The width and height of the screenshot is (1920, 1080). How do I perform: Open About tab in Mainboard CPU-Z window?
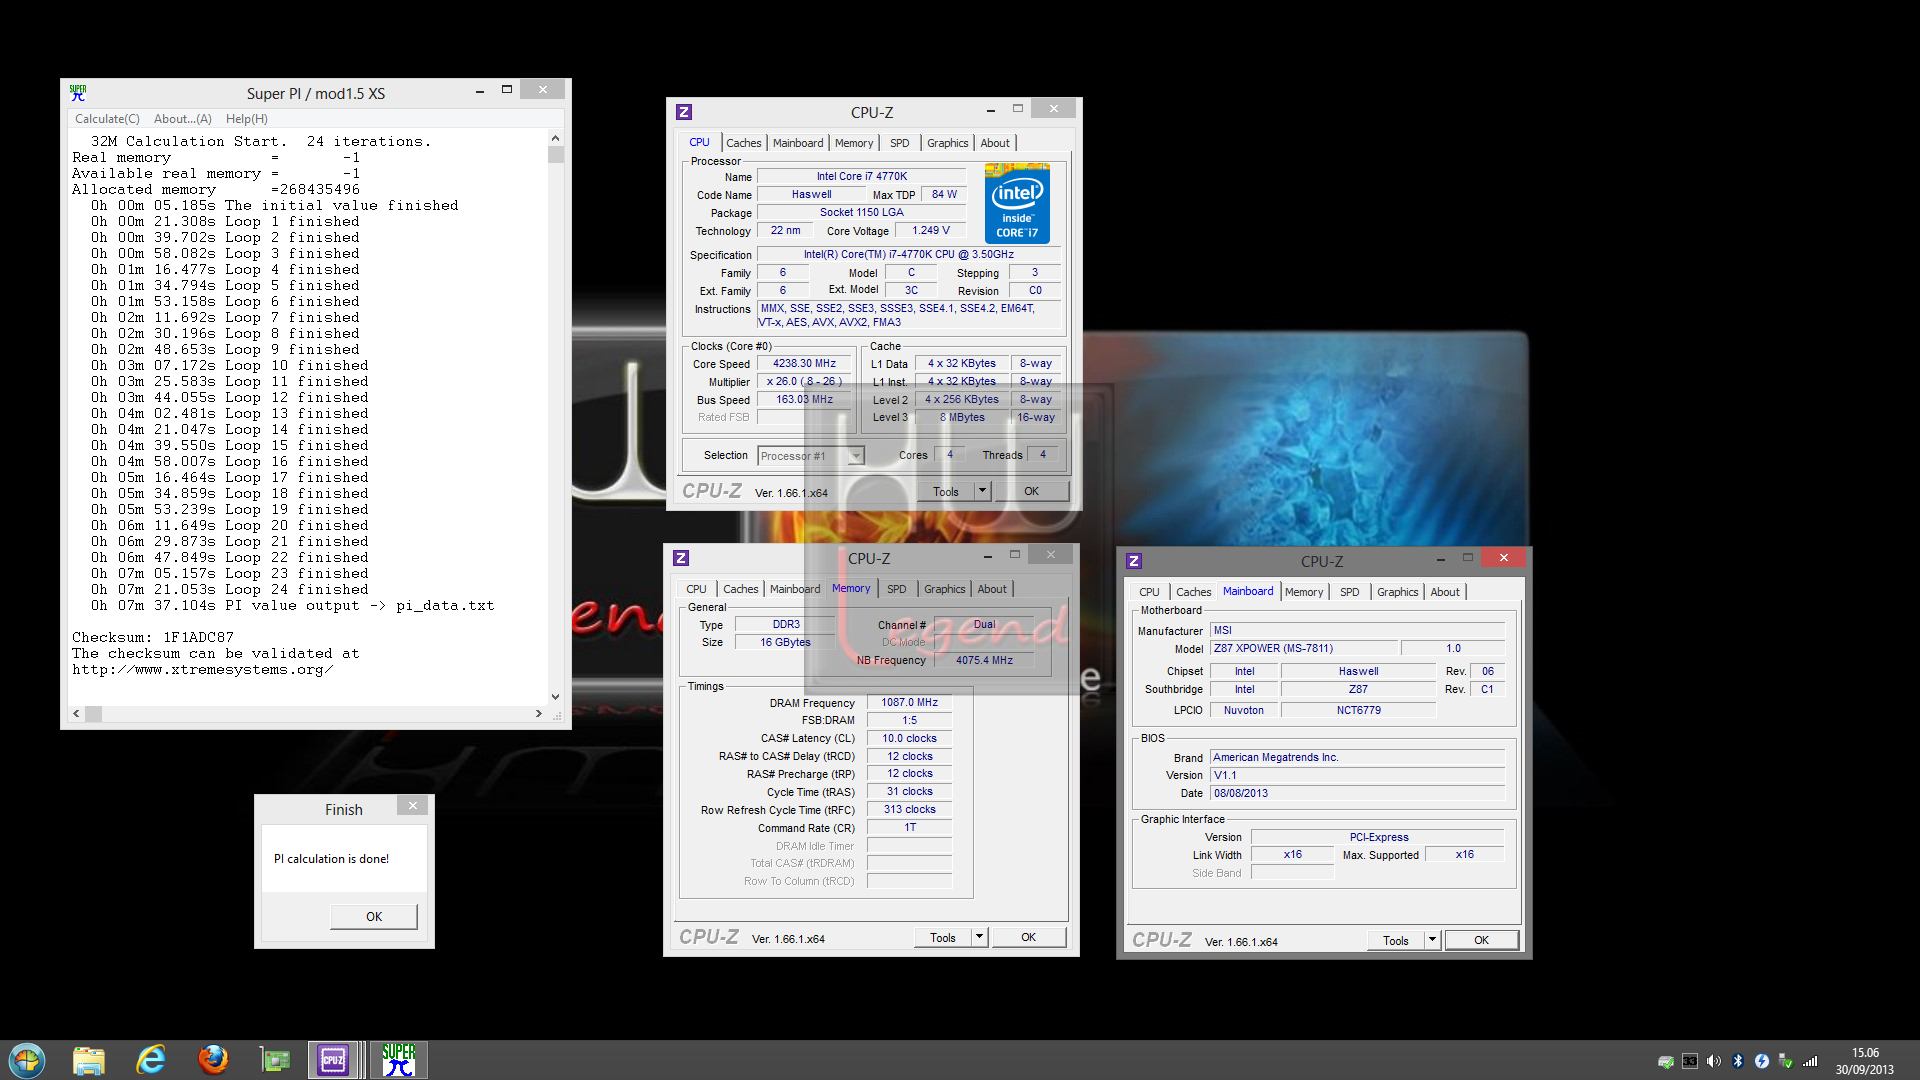(x=1445, y=592)
